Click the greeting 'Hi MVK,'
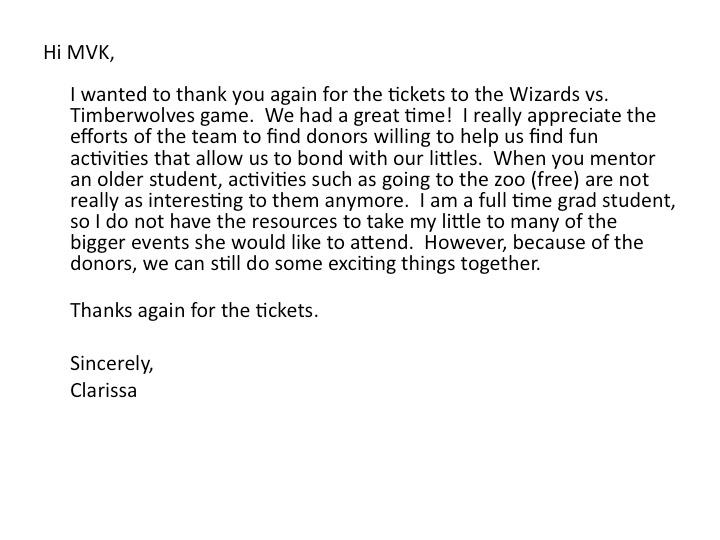Screen dimensions: 720x540 [x=79, y=53]
